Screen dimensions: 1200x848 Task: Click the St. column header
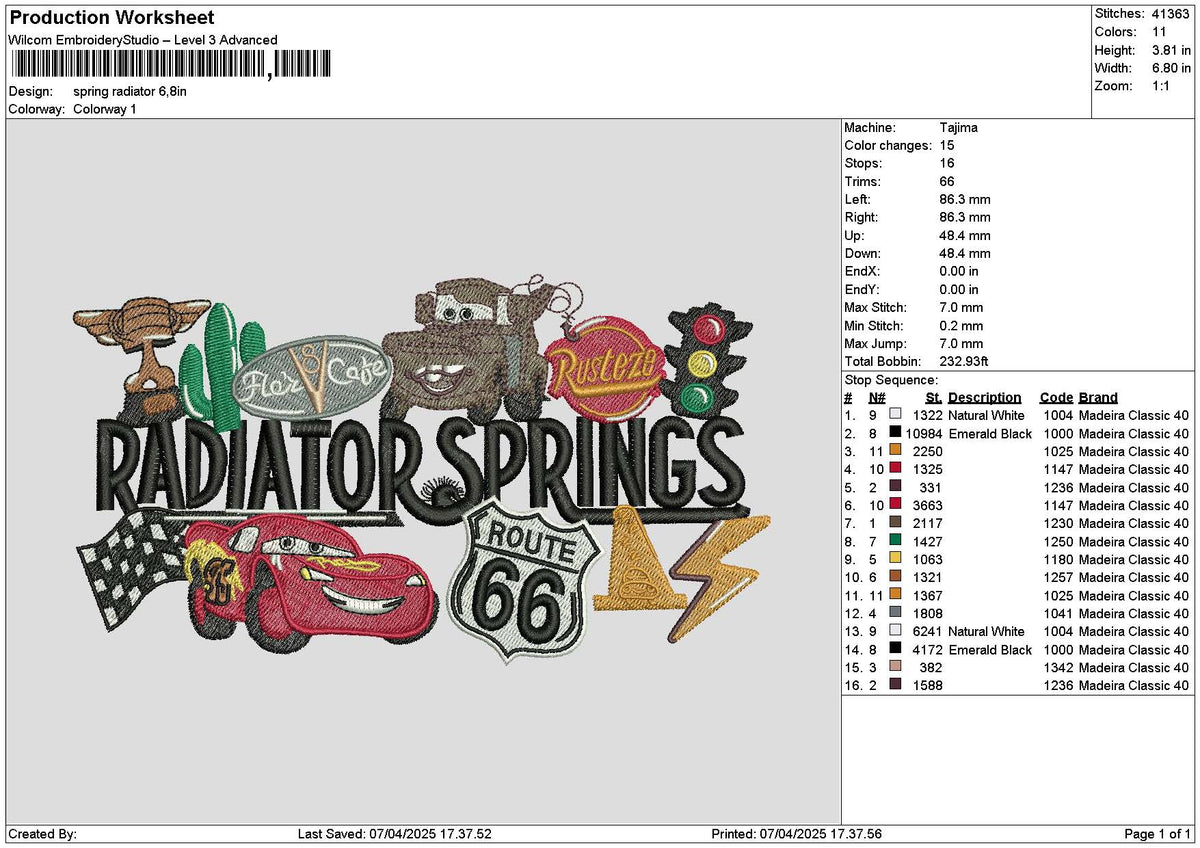pyautogui.click(x=934, y=397)
